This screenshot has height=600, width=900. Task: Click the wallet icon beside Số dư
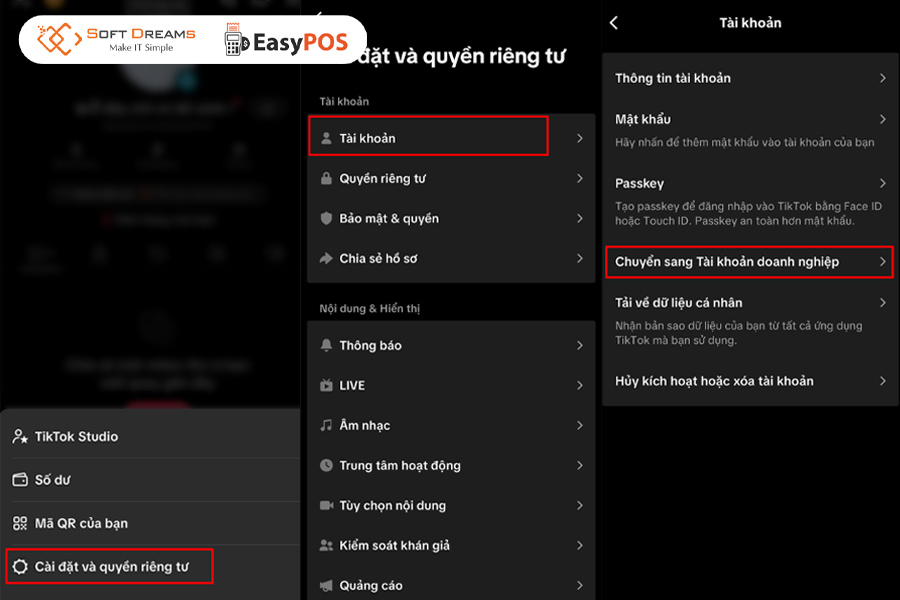tap(19, 480)
